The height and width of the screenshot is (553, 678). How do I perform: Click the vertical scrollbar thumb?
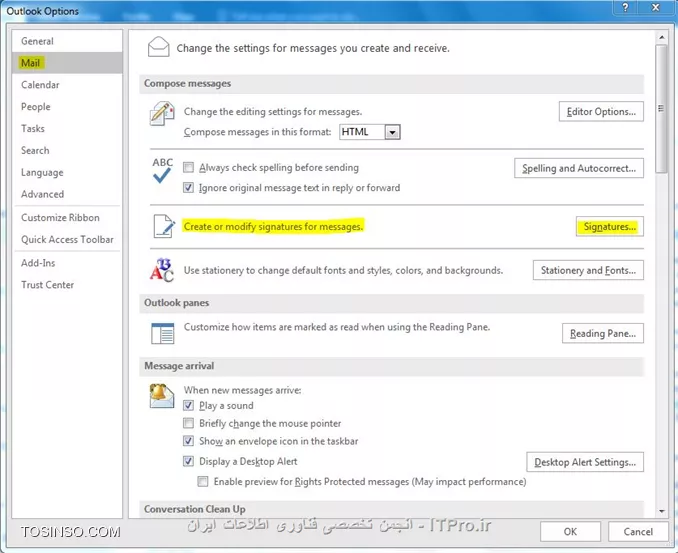tap(661, 108)
